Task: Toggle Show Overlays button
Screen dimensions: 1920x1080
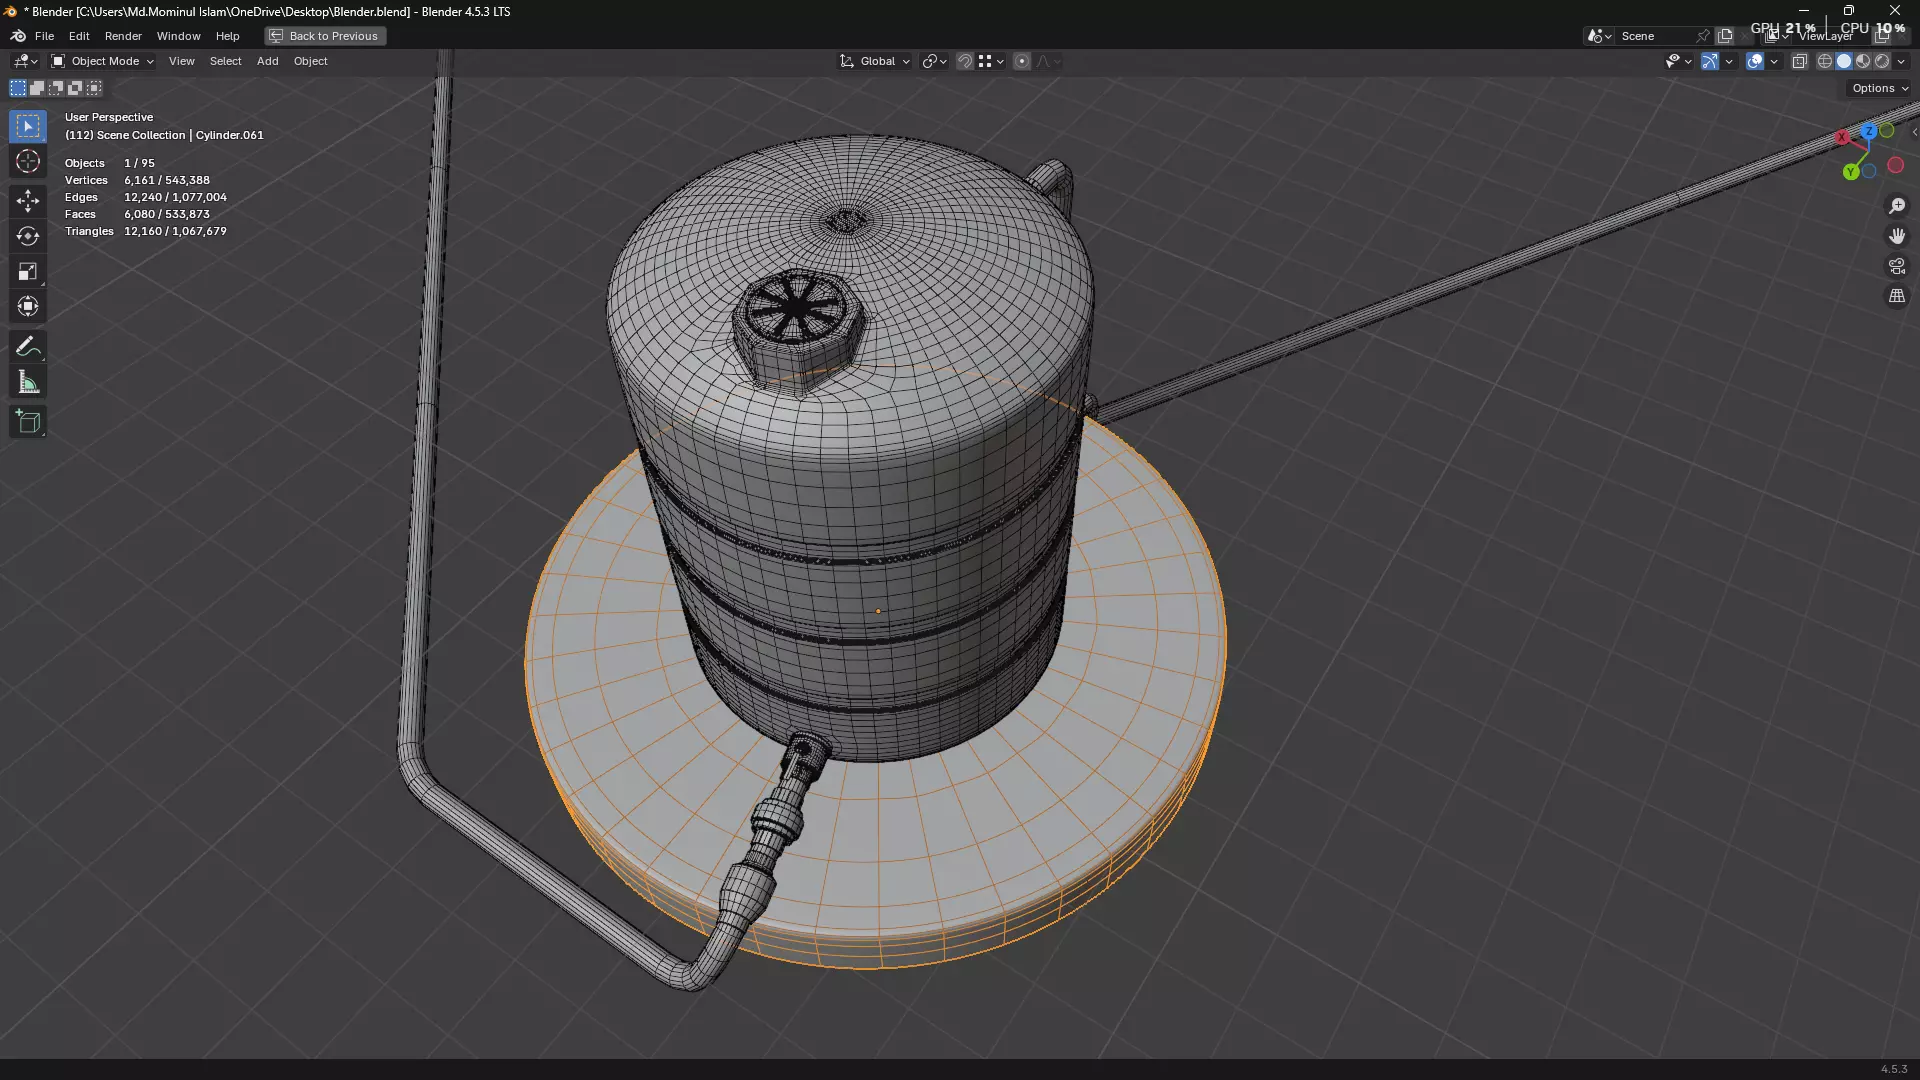Action: coord(1755,61)
